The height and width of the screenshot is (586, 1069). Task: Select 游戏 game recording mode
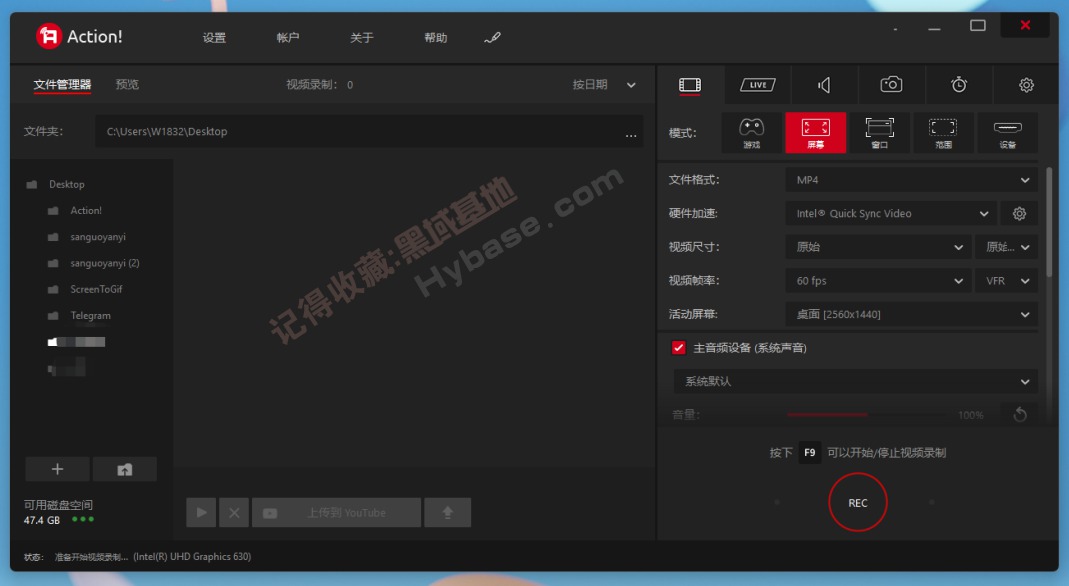751,133
